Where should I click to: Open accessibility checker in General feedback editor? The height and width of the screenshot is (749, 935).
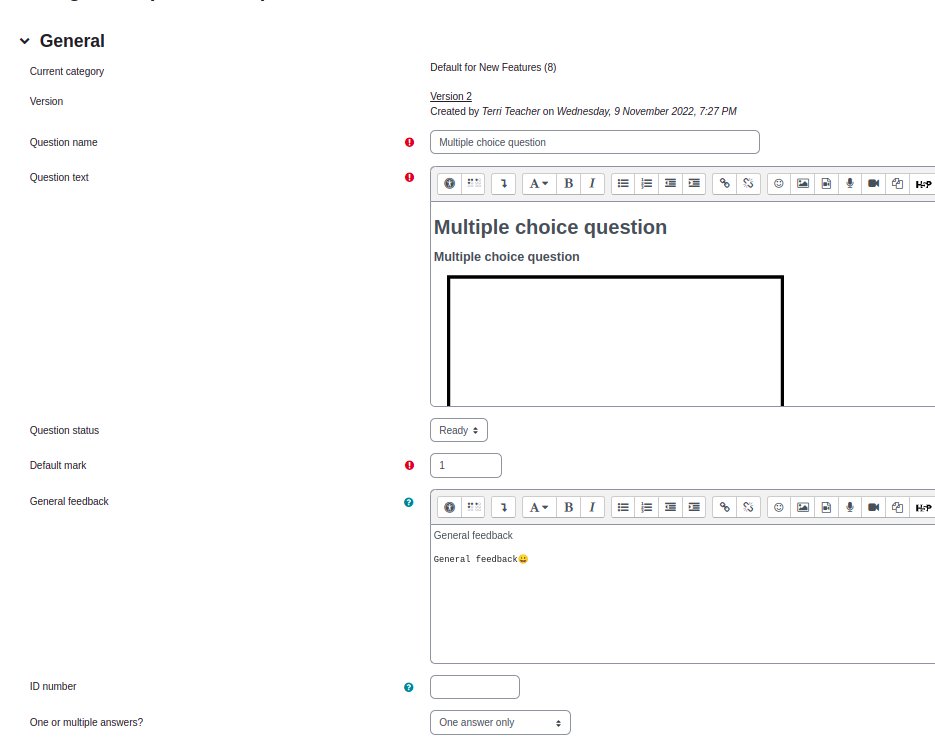(450, 507)
